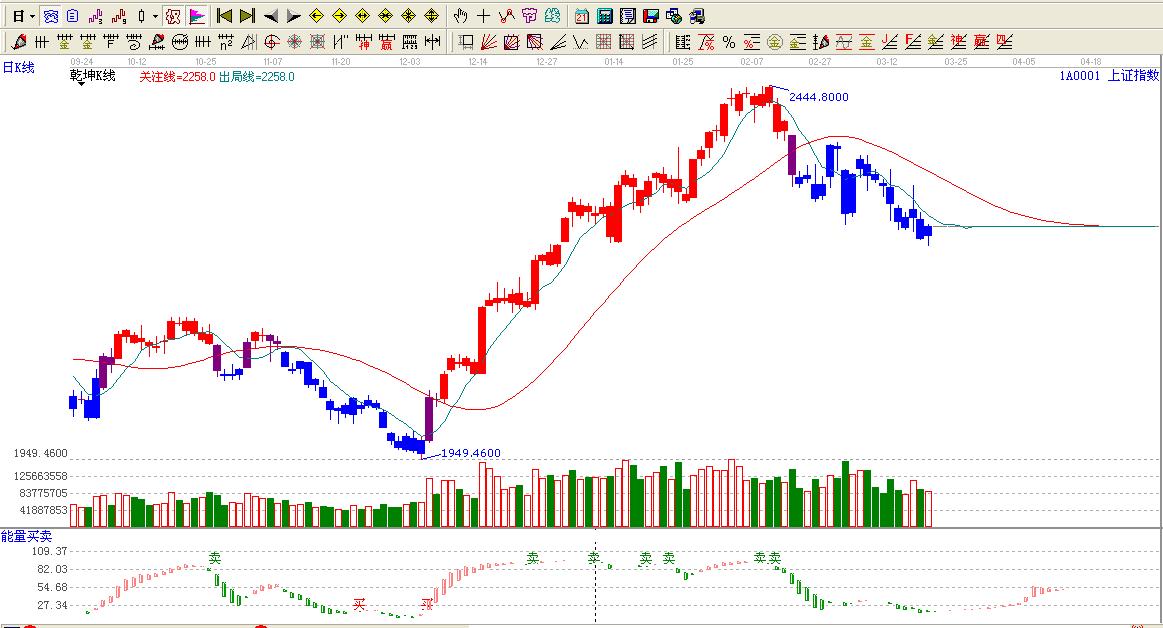
Task: Click the yellow diamond left-arrow icon
Action: pos(316,16)
